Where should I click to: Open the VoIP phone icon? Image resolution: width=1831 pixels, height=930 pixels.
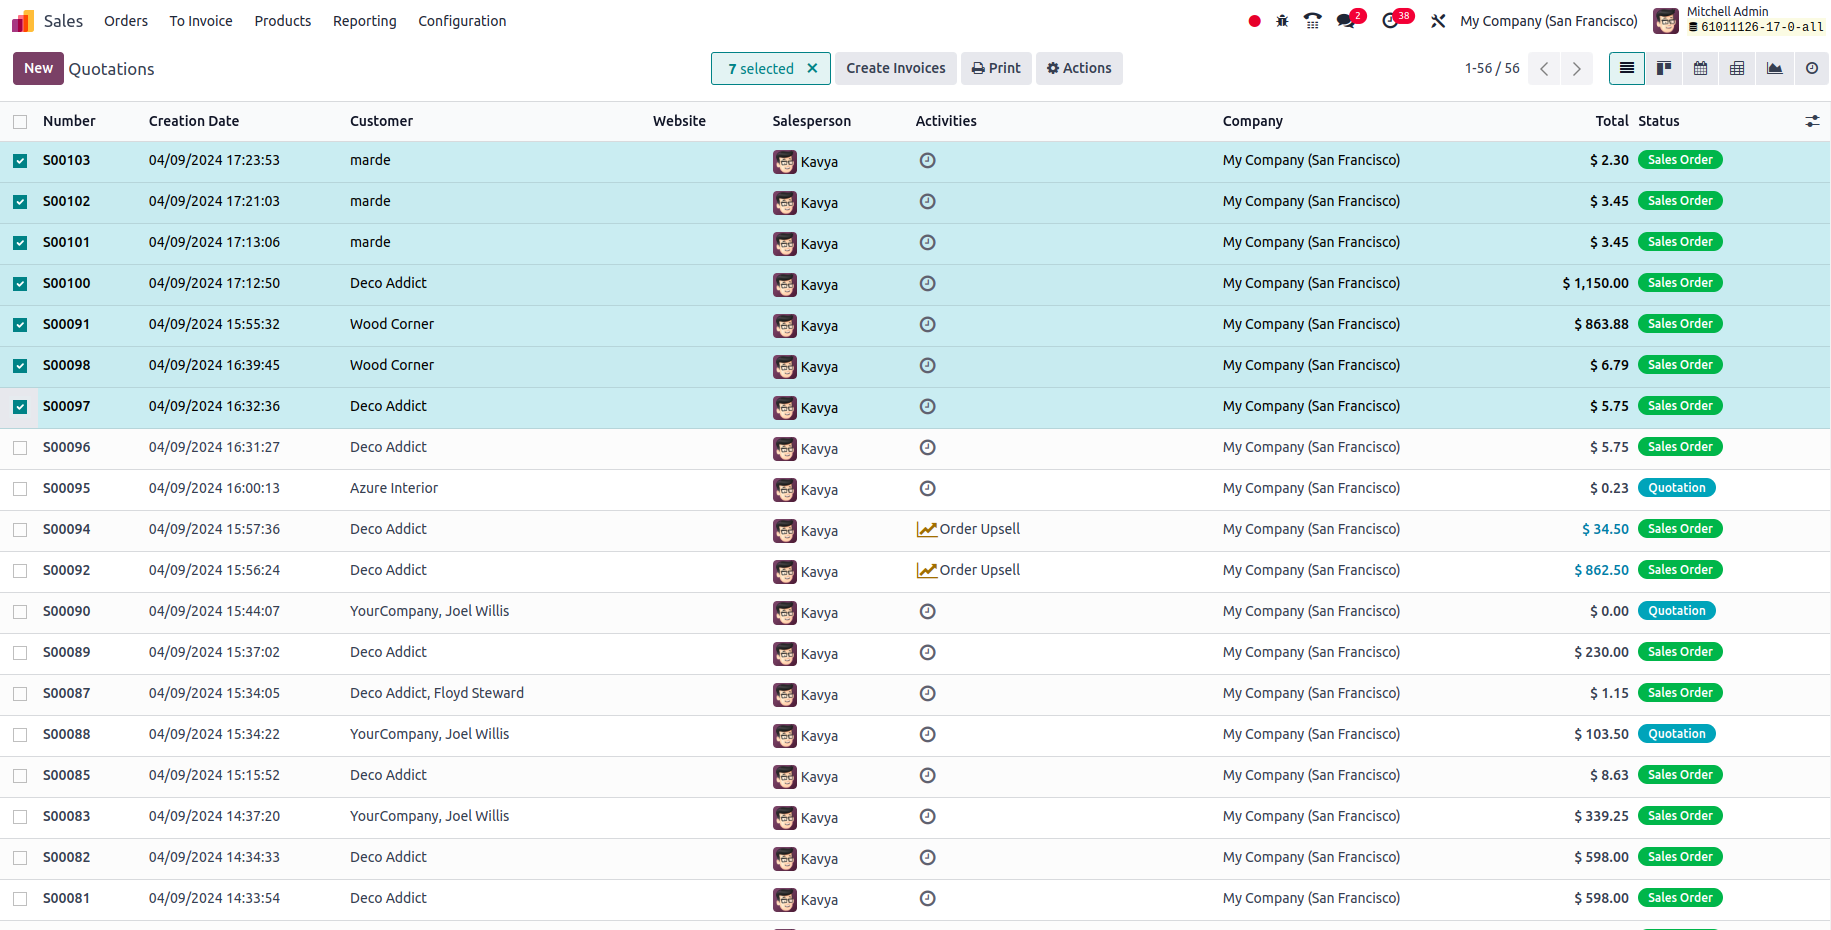(x=1313, y=21)
